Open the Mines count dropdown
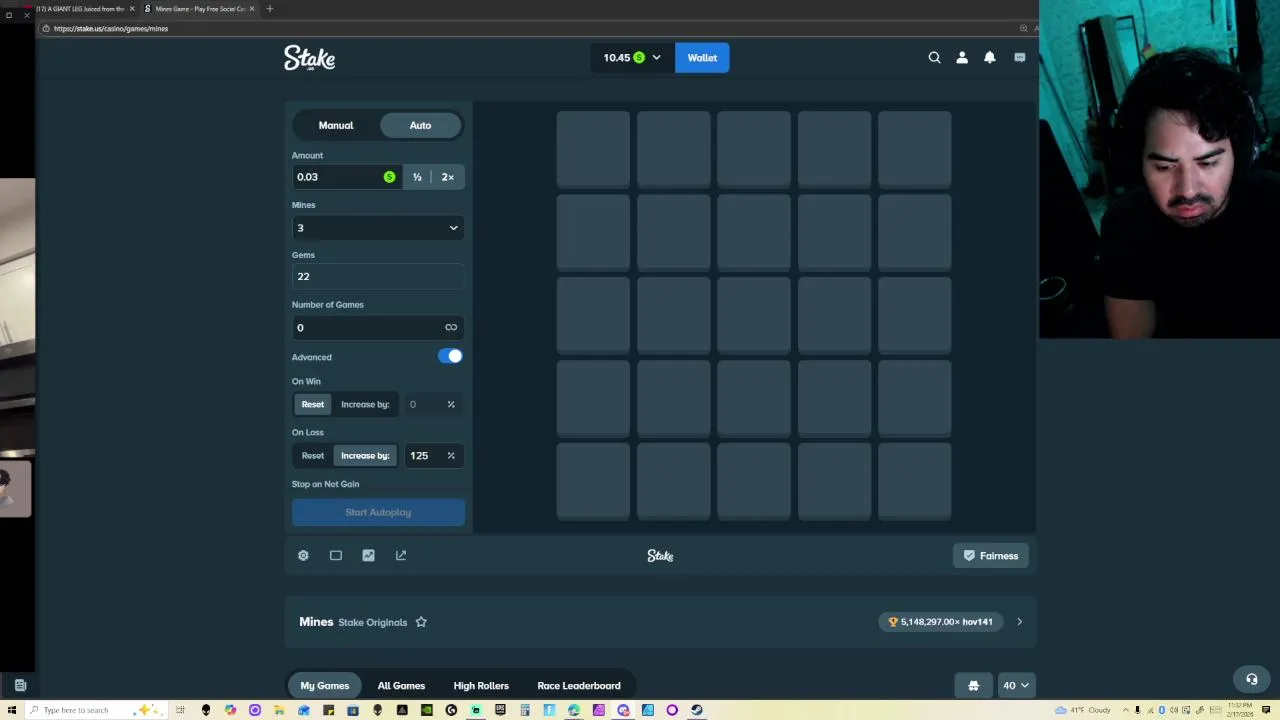 click(x=378, y=228)
